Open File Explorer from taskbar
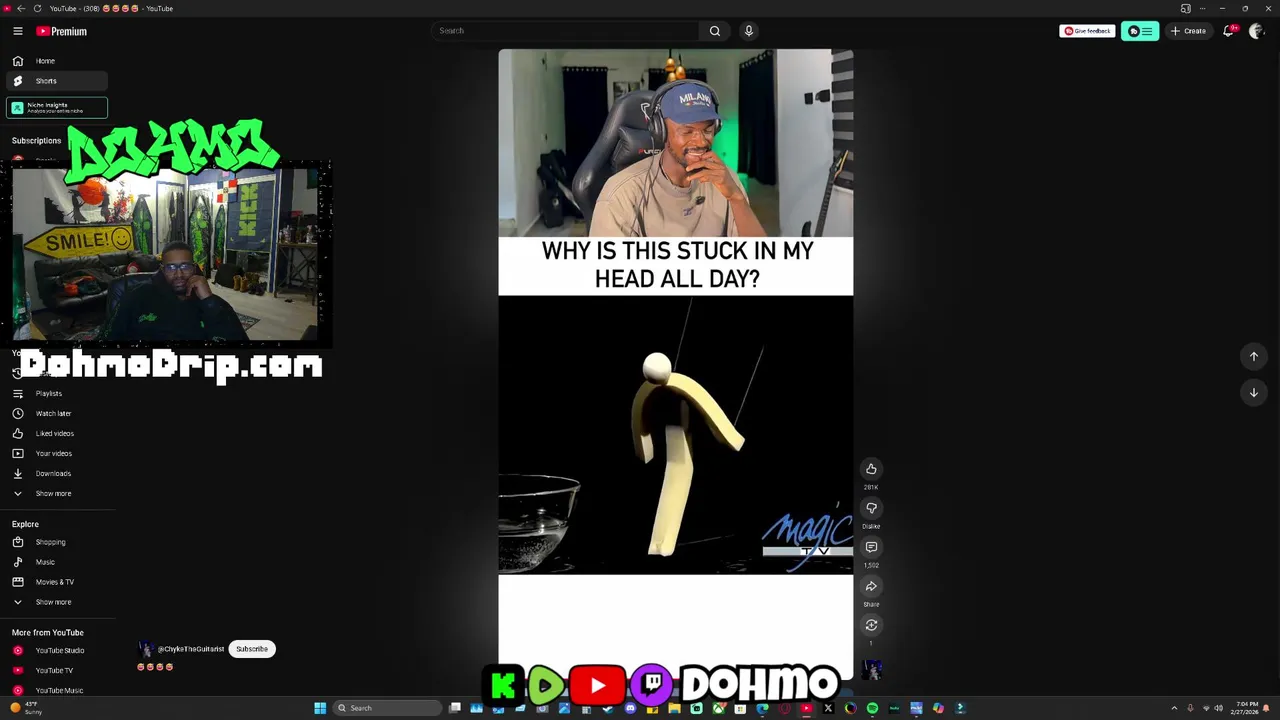Viewport: 1280px width, 720px height. coord(675,708)
